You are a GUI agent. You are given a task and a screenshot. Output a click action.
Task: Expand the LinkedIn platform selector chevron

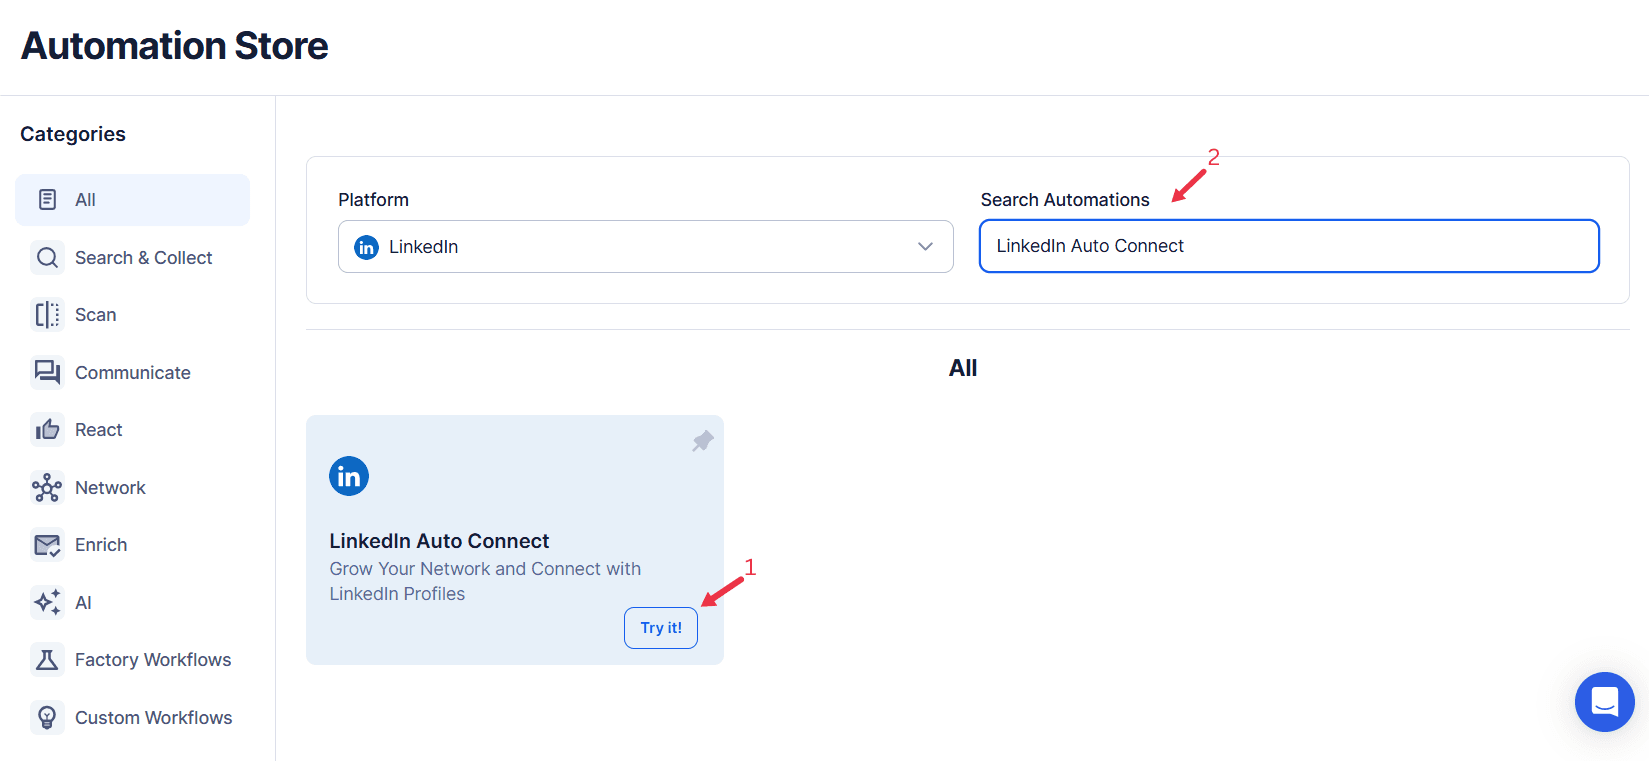coord(925,246)
